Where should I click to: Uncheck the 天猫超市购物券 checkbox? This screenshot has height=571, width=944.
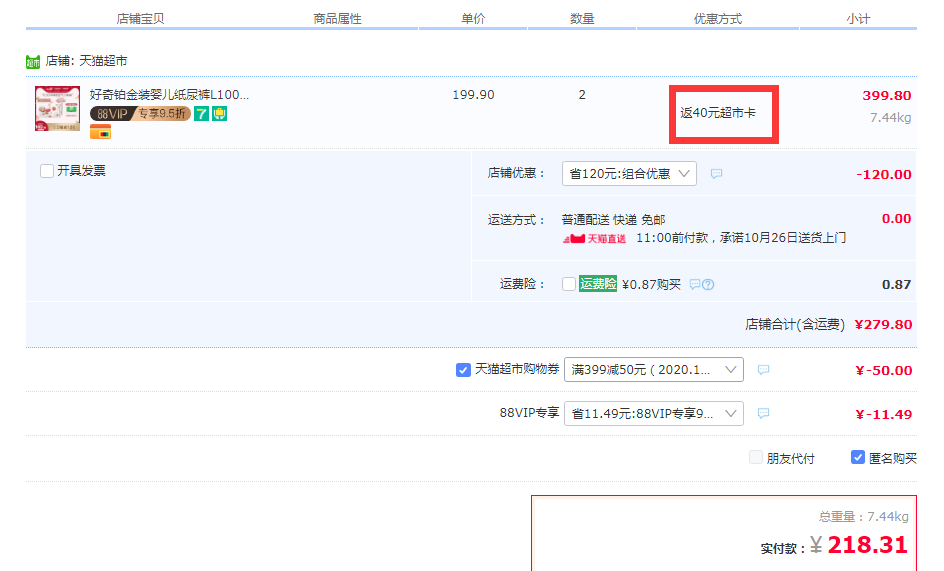coord(463,370)
